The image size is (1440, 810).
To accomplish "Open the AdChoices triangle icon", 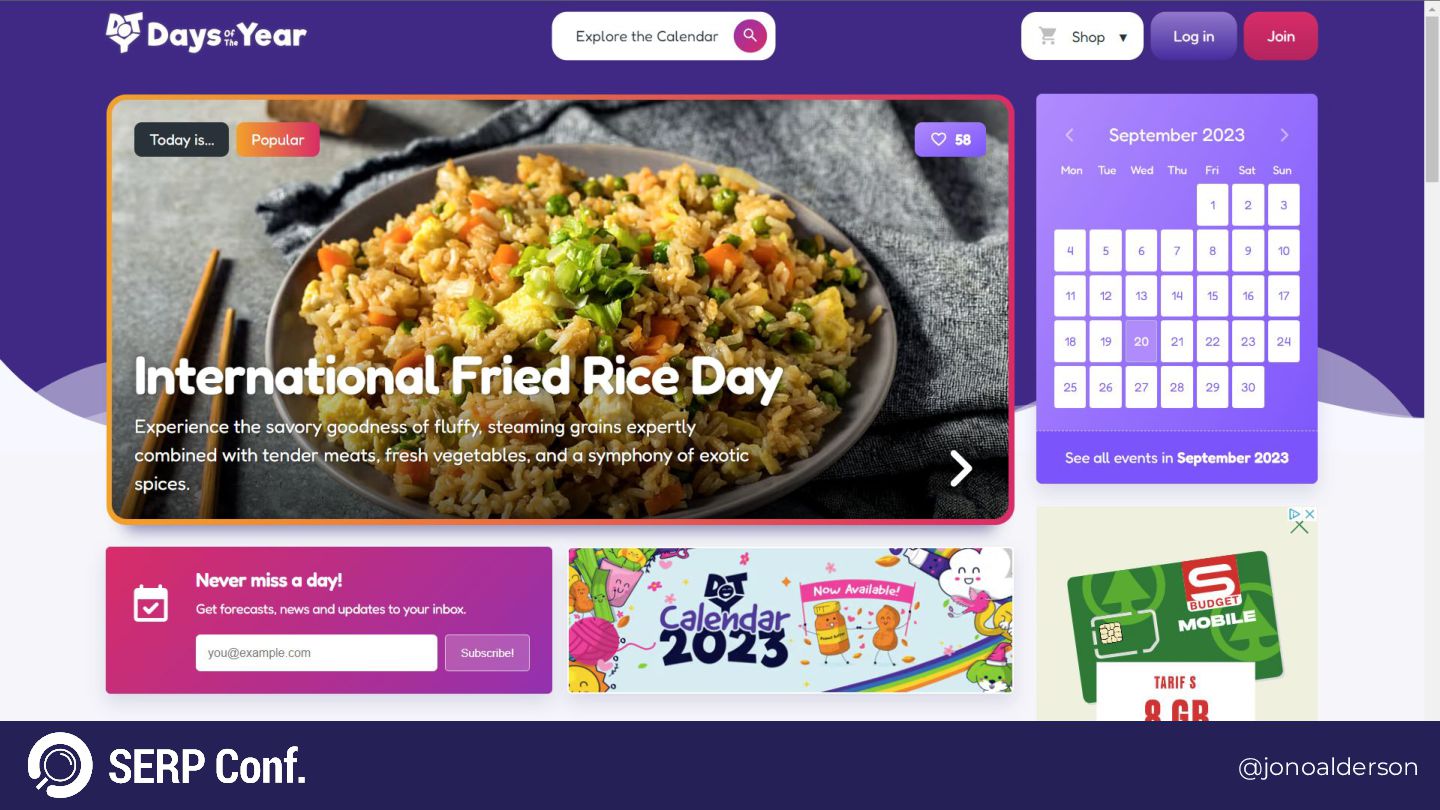I will [x=1295, y=514].
